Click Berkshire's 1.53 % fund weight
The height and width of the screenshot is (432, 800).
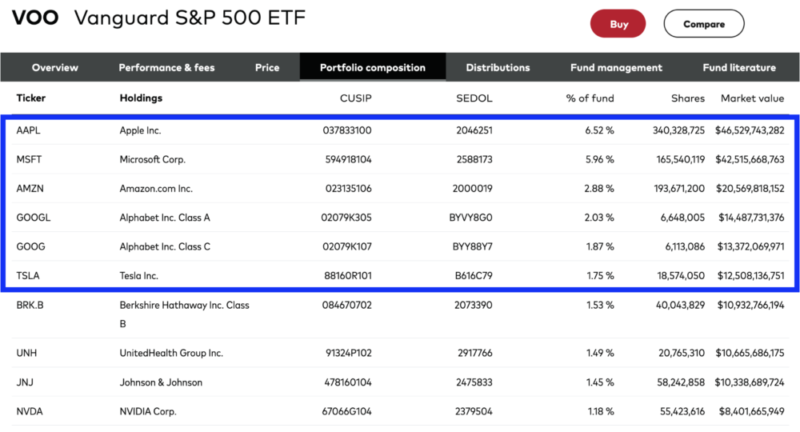pyautogui.click(x=600, y=306)
